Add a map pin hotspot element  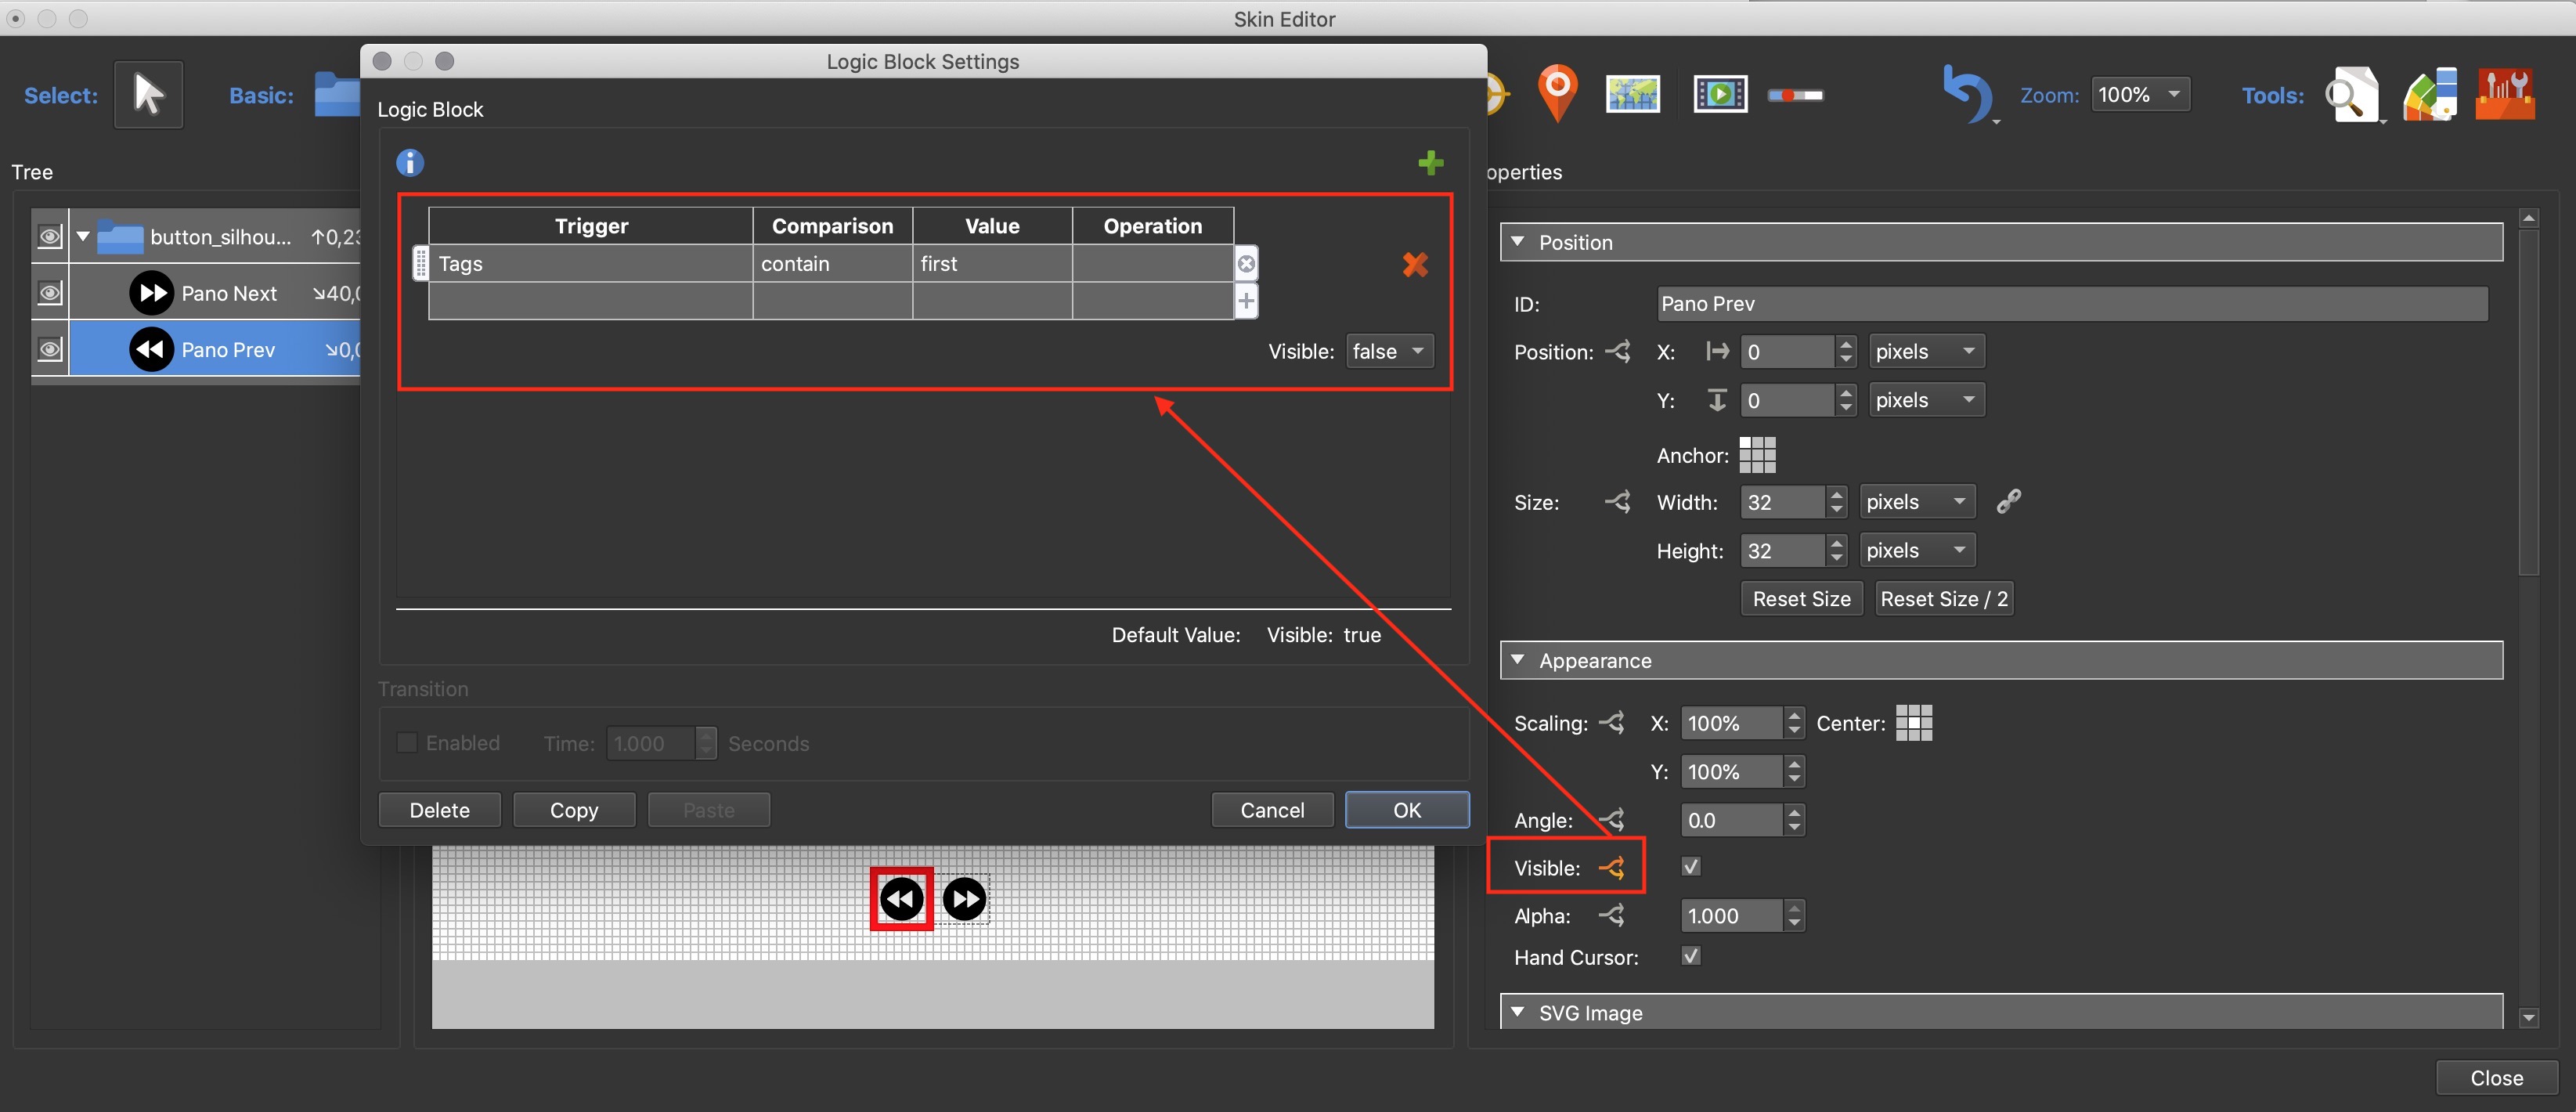tap(1557, 93)
